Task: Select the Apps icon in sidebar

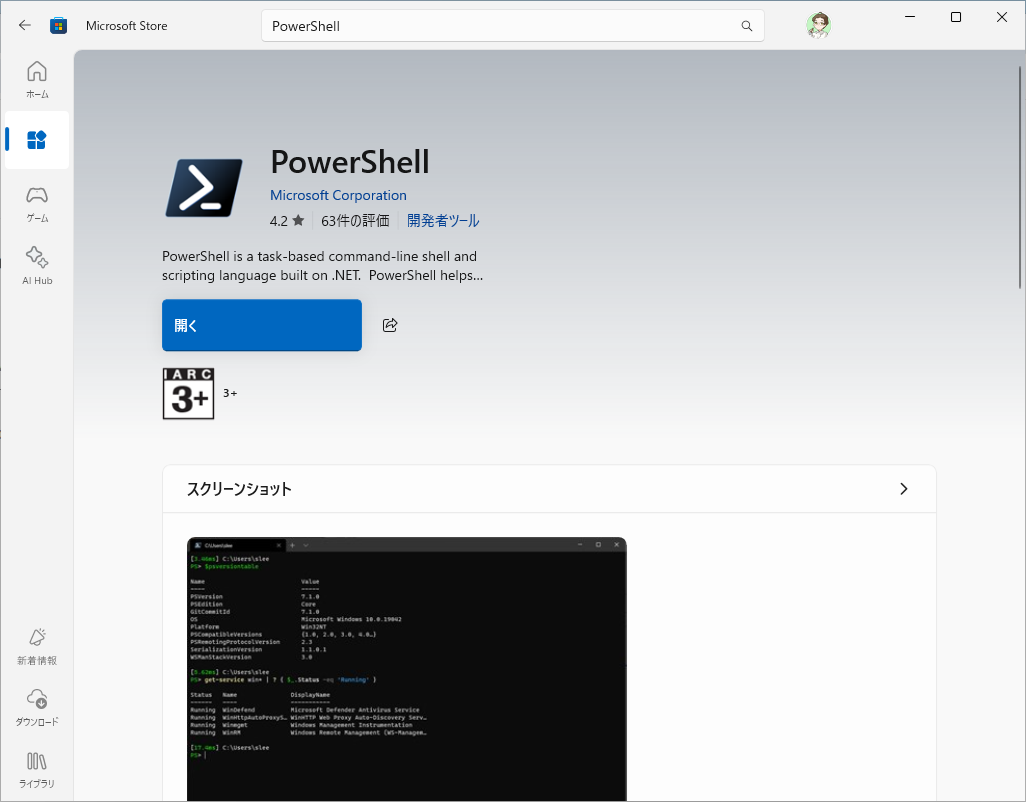Action: pos(37,140)
